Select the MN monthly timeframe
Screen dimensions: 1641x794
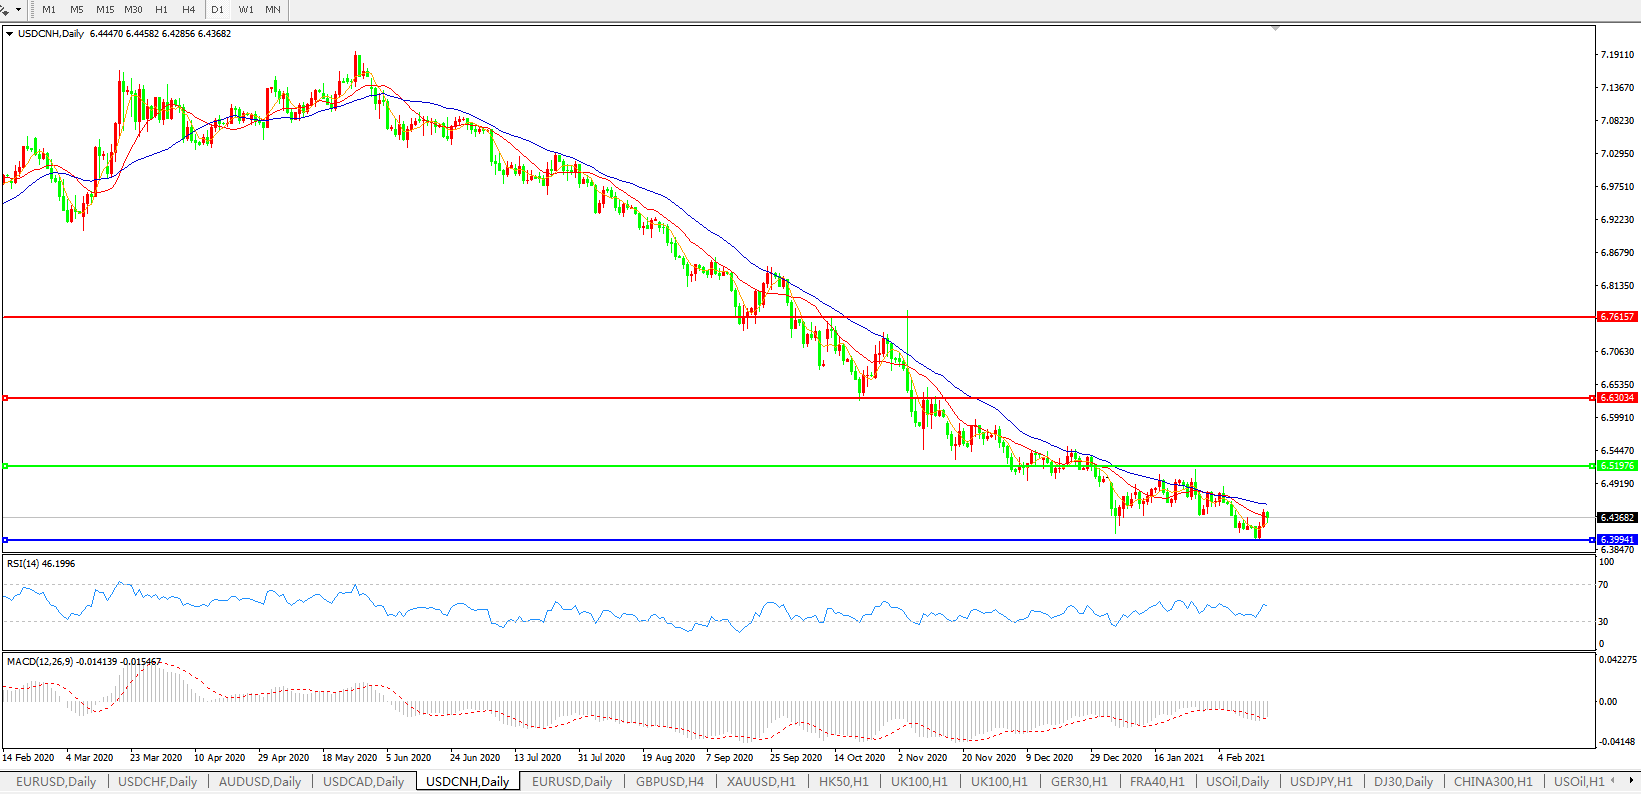coord(273,9)
